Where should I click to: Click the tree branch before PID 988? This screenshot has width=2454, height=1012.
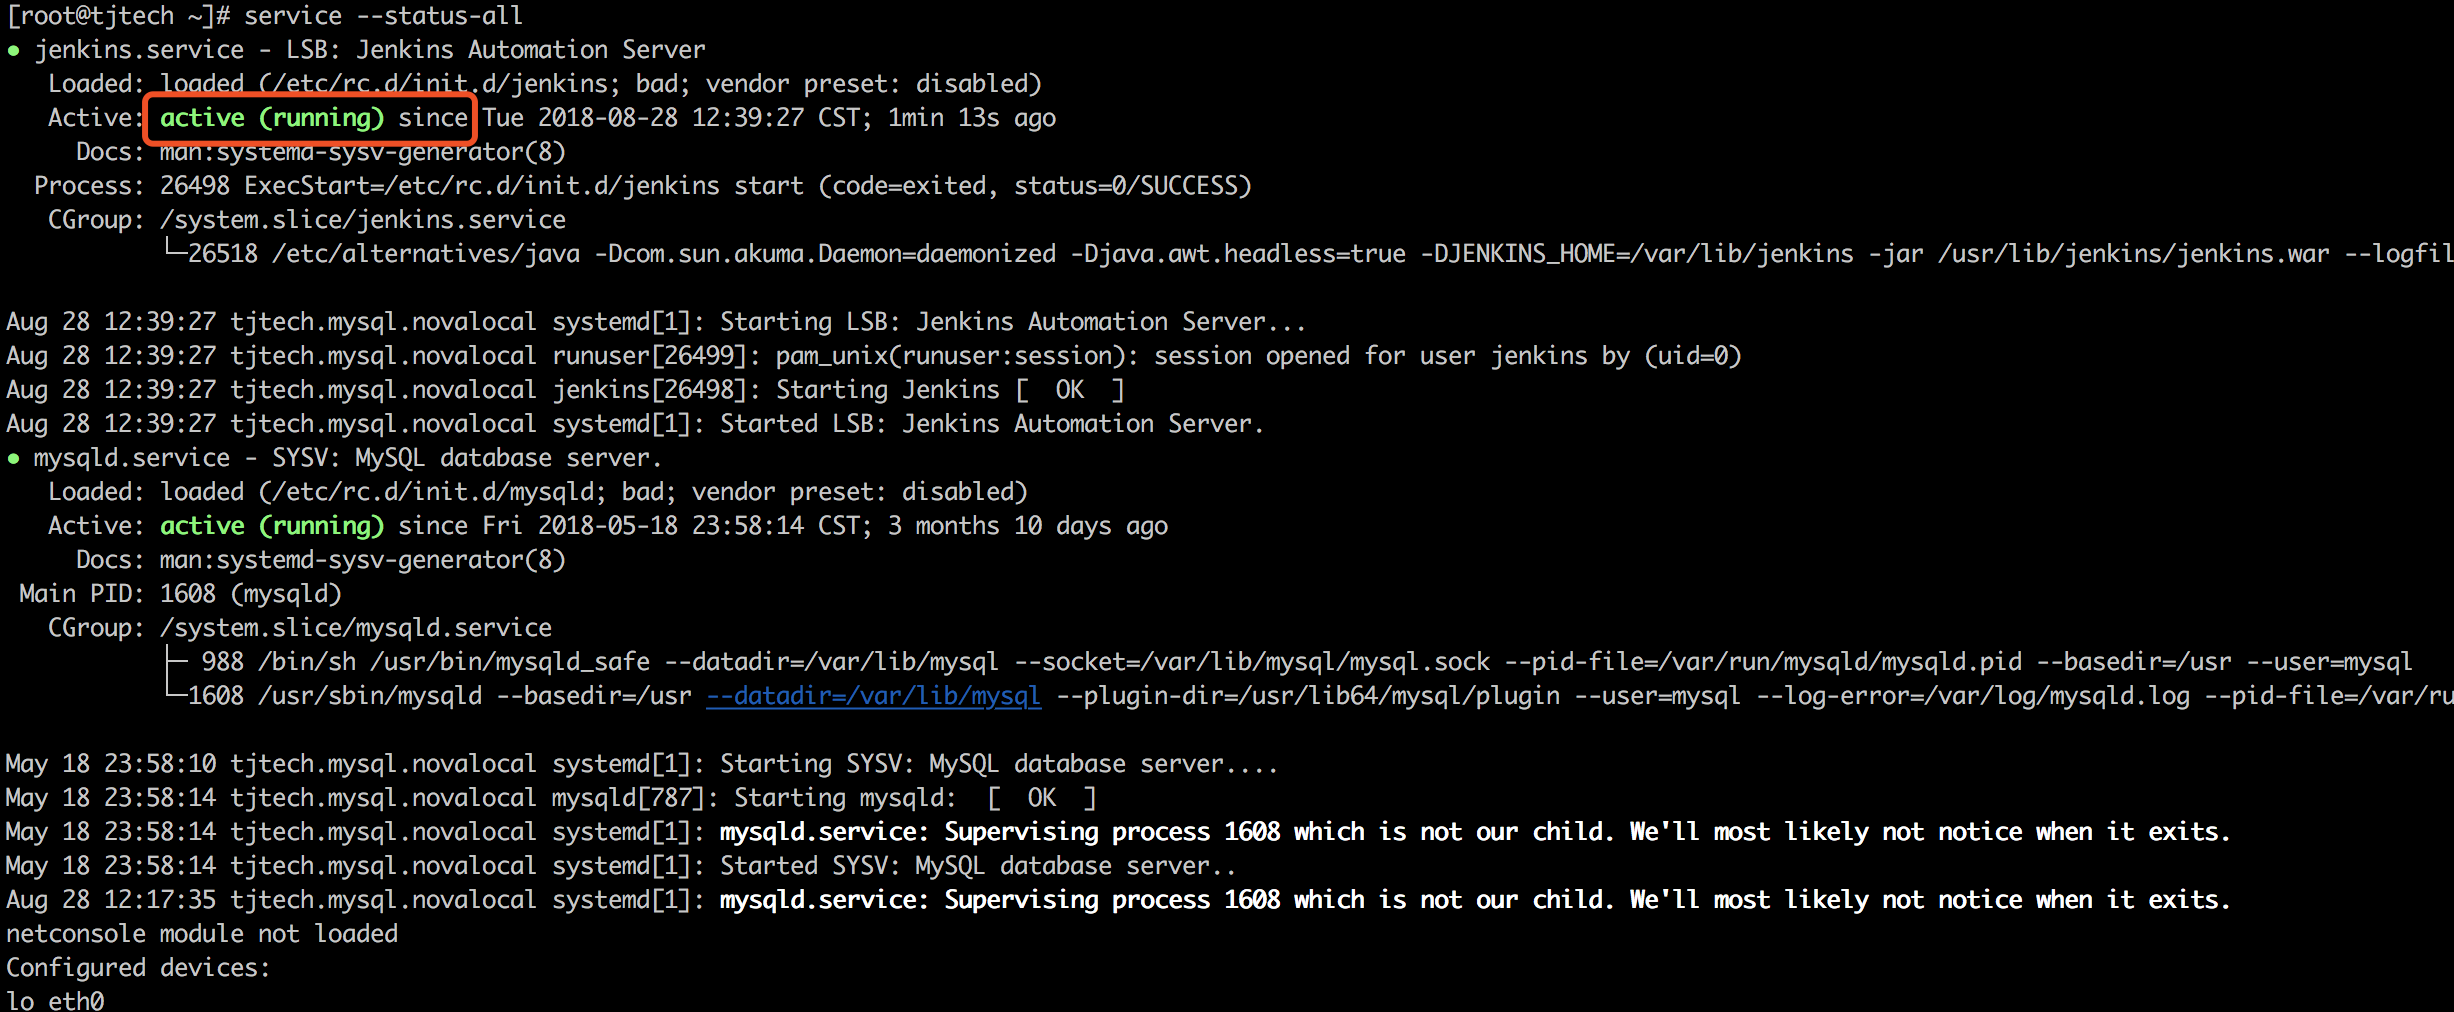pos(176,661)
